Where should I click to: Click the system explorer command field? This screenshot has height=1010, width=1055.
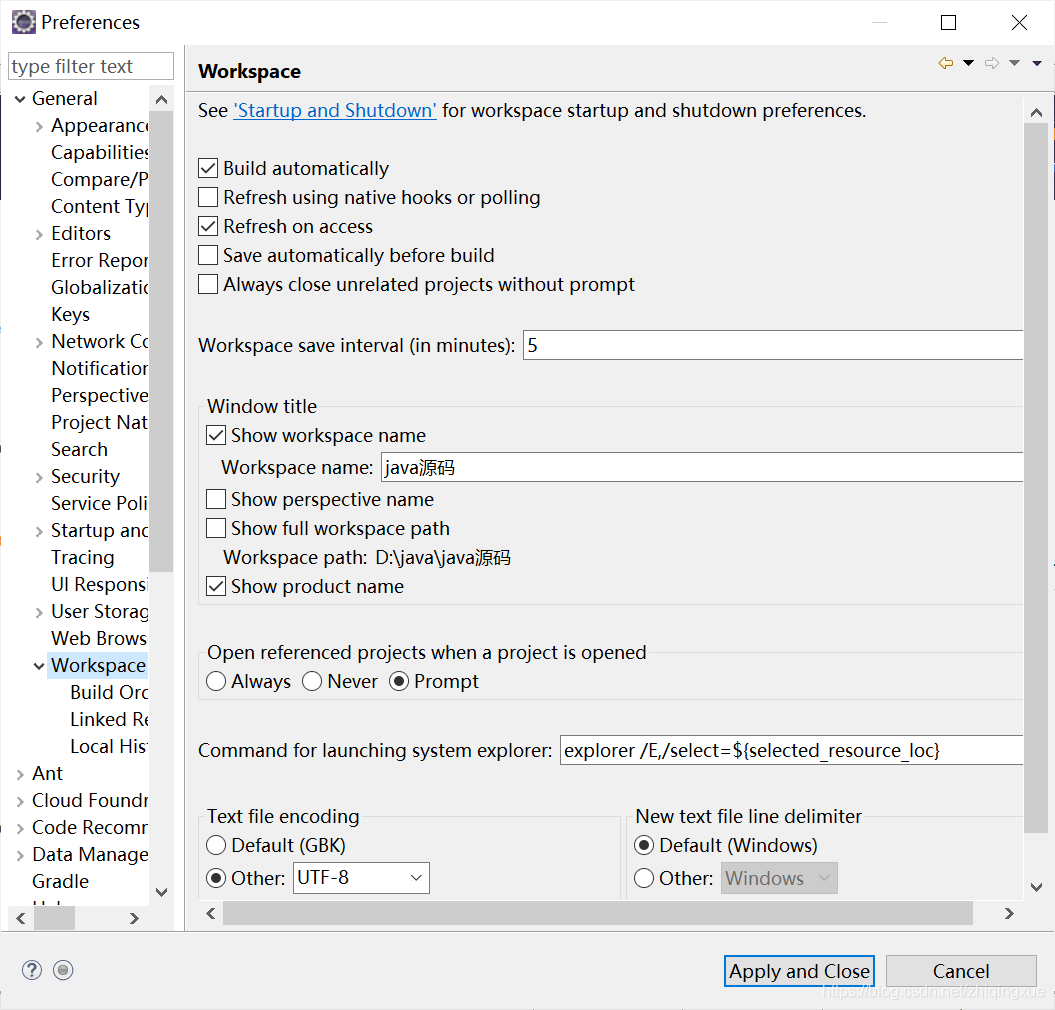(791, 750)
